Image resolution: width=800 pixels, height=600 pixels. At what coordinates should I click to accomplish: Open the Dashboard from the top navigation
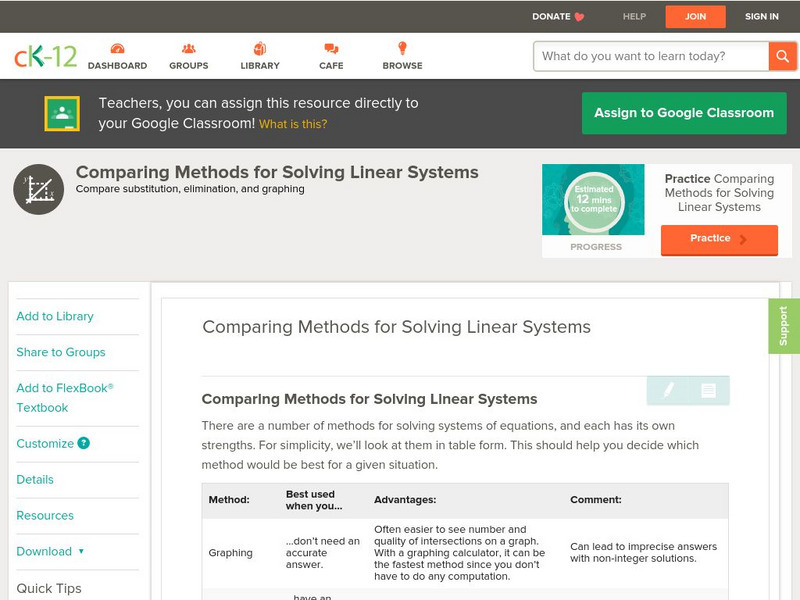point(117,56)
